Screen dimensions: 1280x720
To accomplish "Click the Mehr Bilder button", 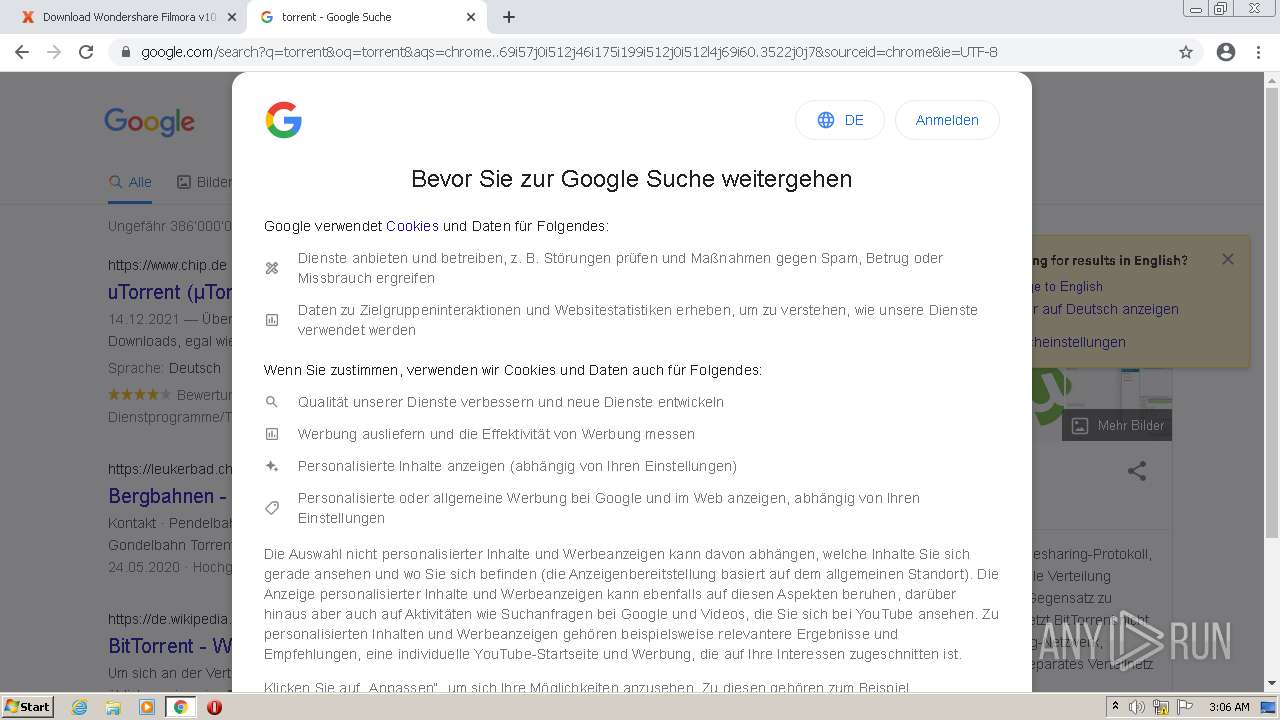I will pyautogui.click(x=1117, y=425).
